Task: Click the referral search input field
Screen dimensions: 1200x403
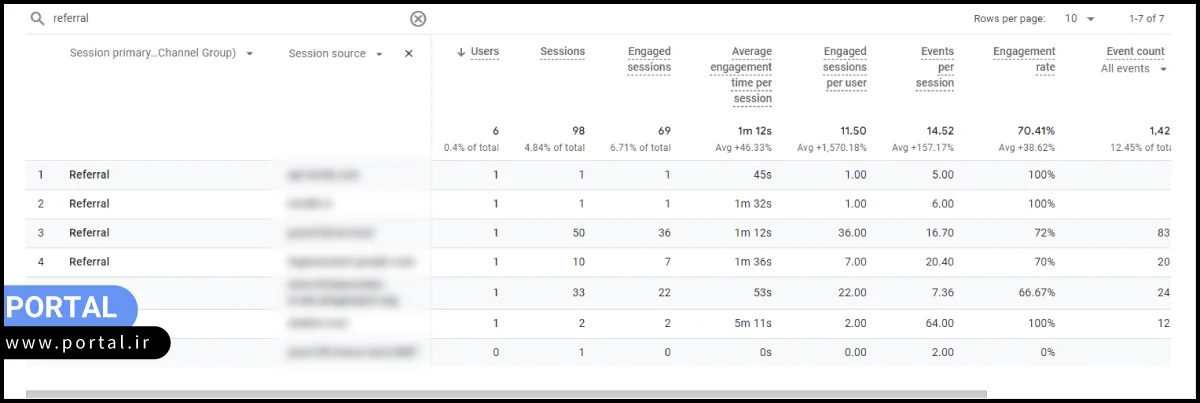Action: tap(220, 19)
